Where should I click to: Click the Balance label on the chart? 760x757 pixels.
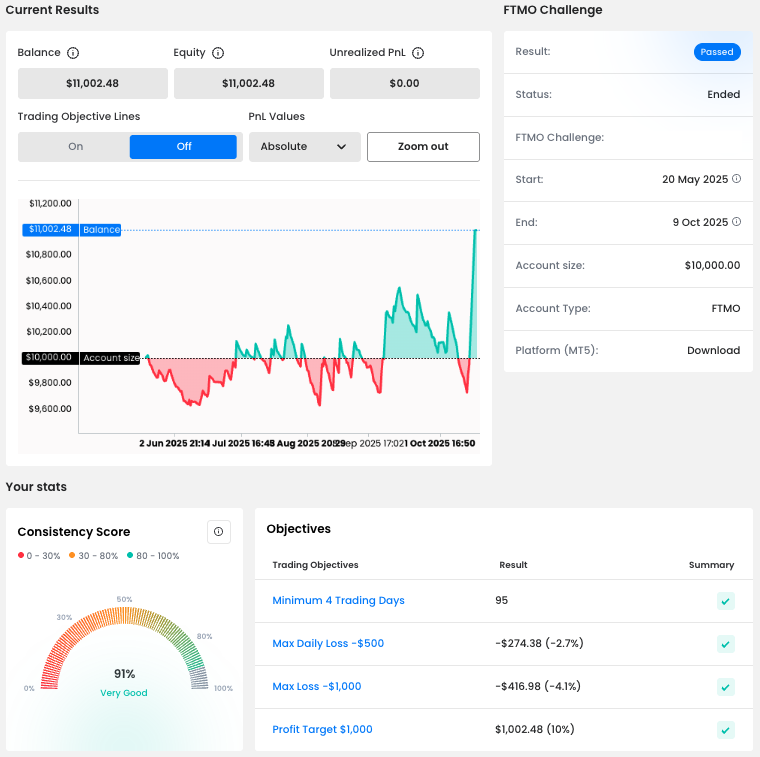pyautogui.click(x=101, y=230)
